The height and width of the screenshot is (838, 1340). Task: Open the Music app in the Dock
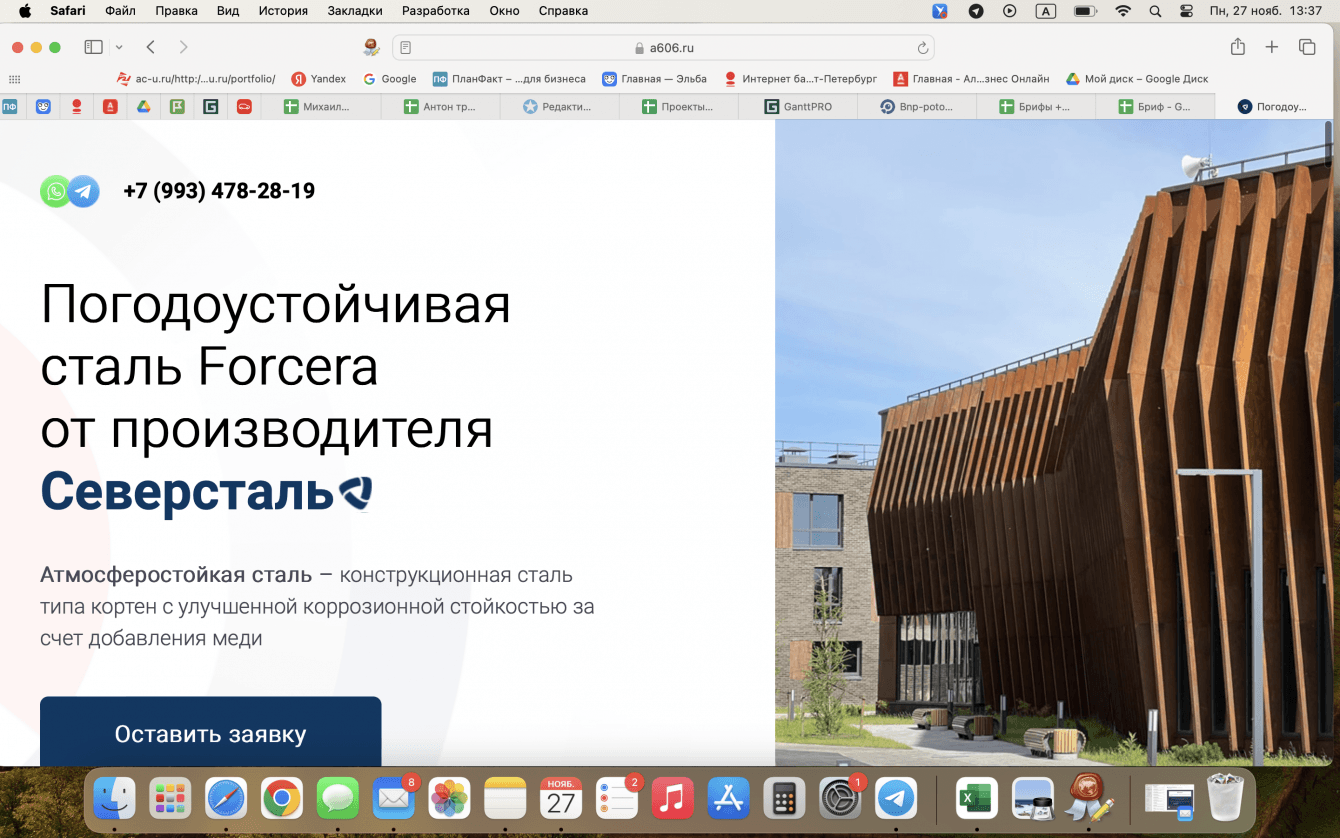673,799
